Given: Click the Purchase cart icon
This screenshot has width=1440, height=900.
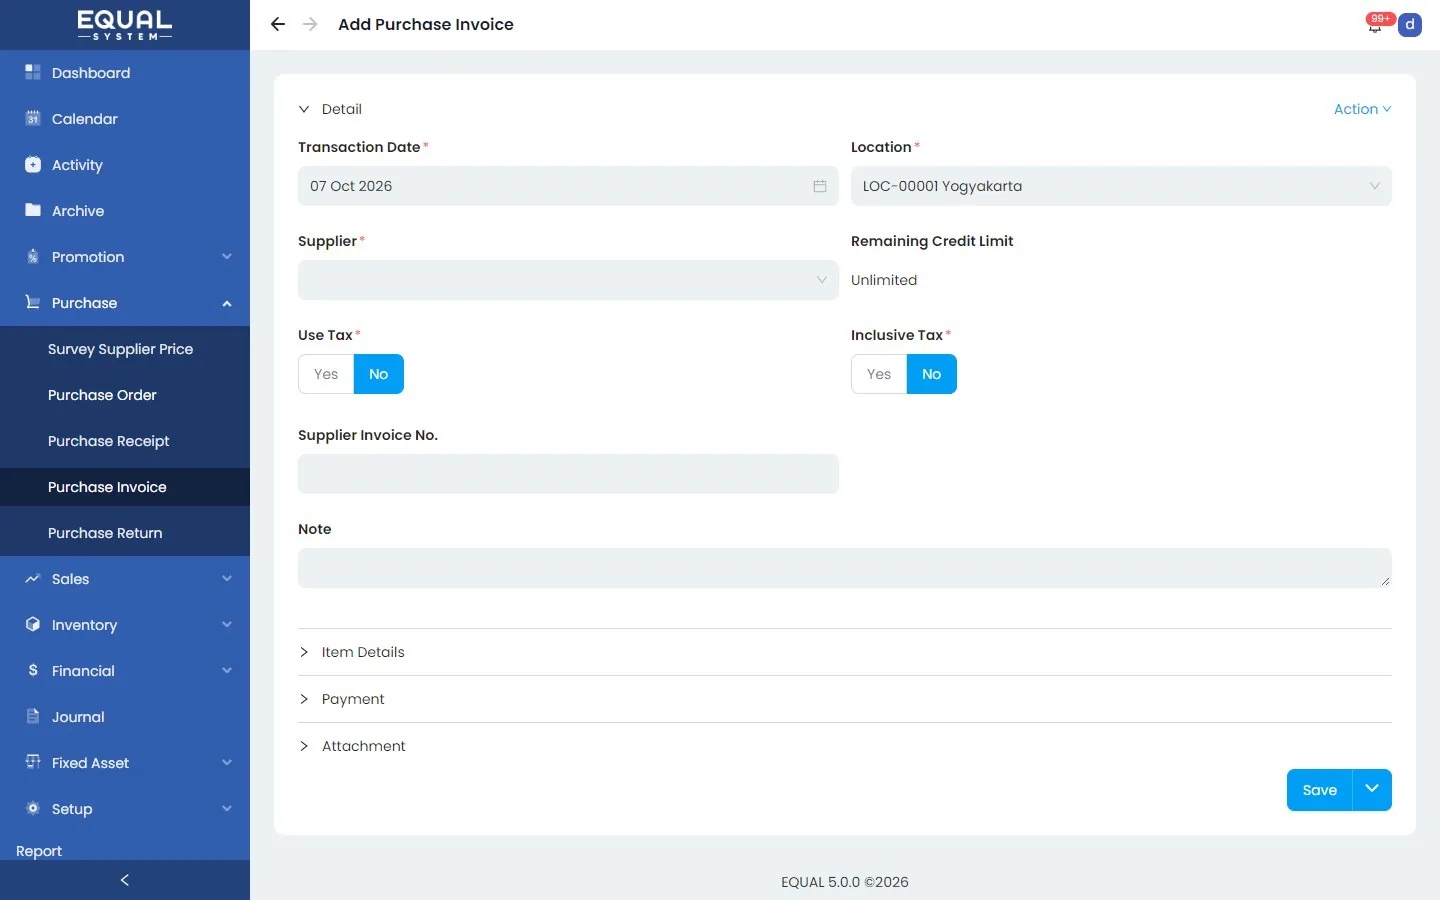Looking at the screenshot, I should [x=33, y=302].
